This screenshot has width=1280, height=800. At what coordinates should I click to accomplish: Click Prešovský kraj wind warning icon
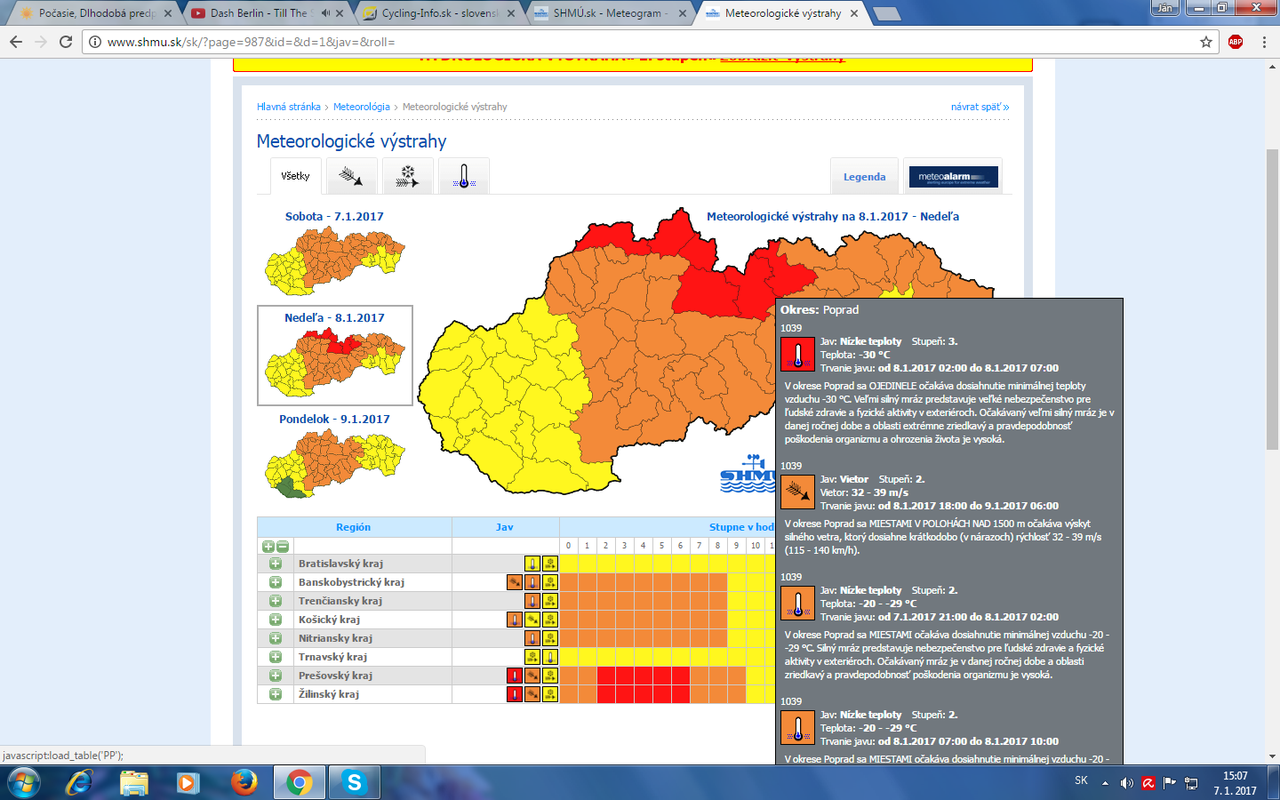pyautogui.click(x=532, y=676)
